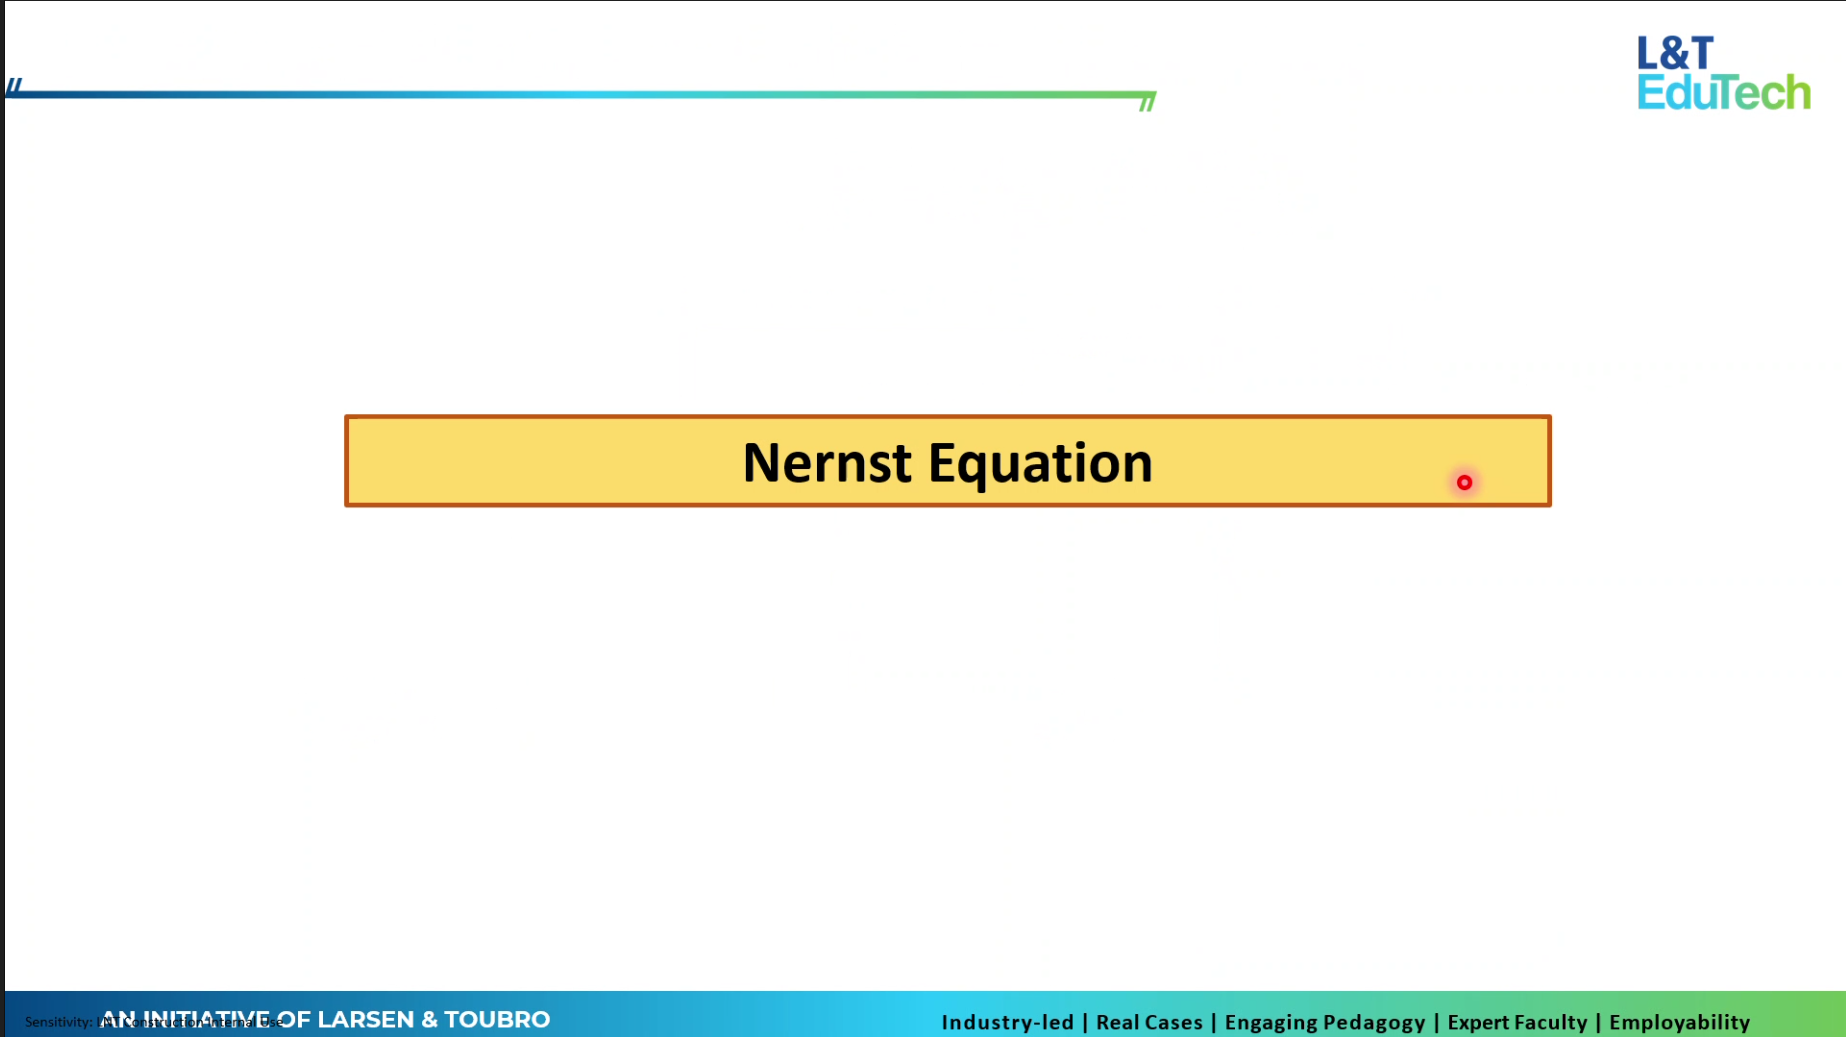Click "Industry-led" in the footer tagline

click(1007, 1022)
